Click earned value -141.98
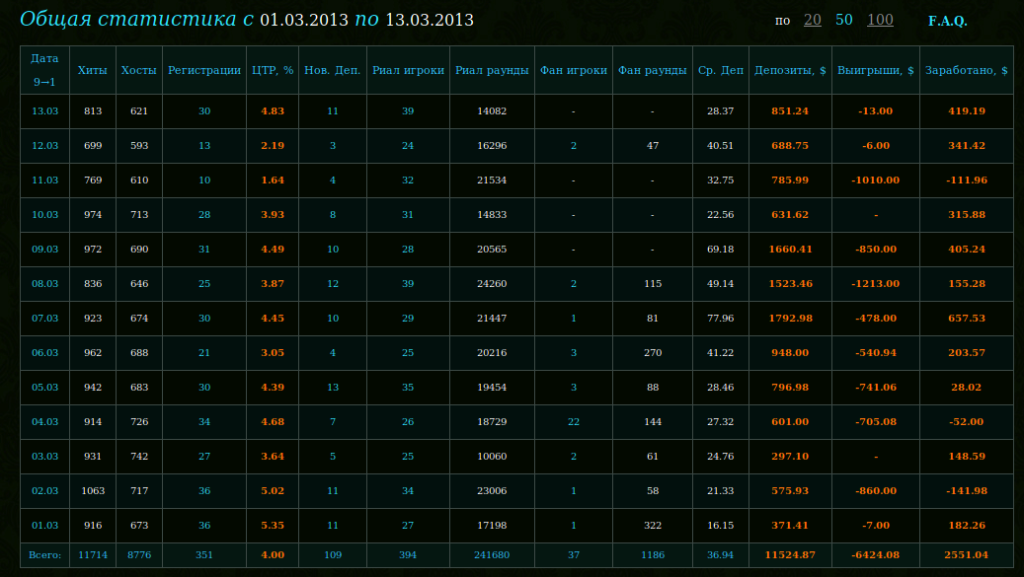 click(967, 491)
